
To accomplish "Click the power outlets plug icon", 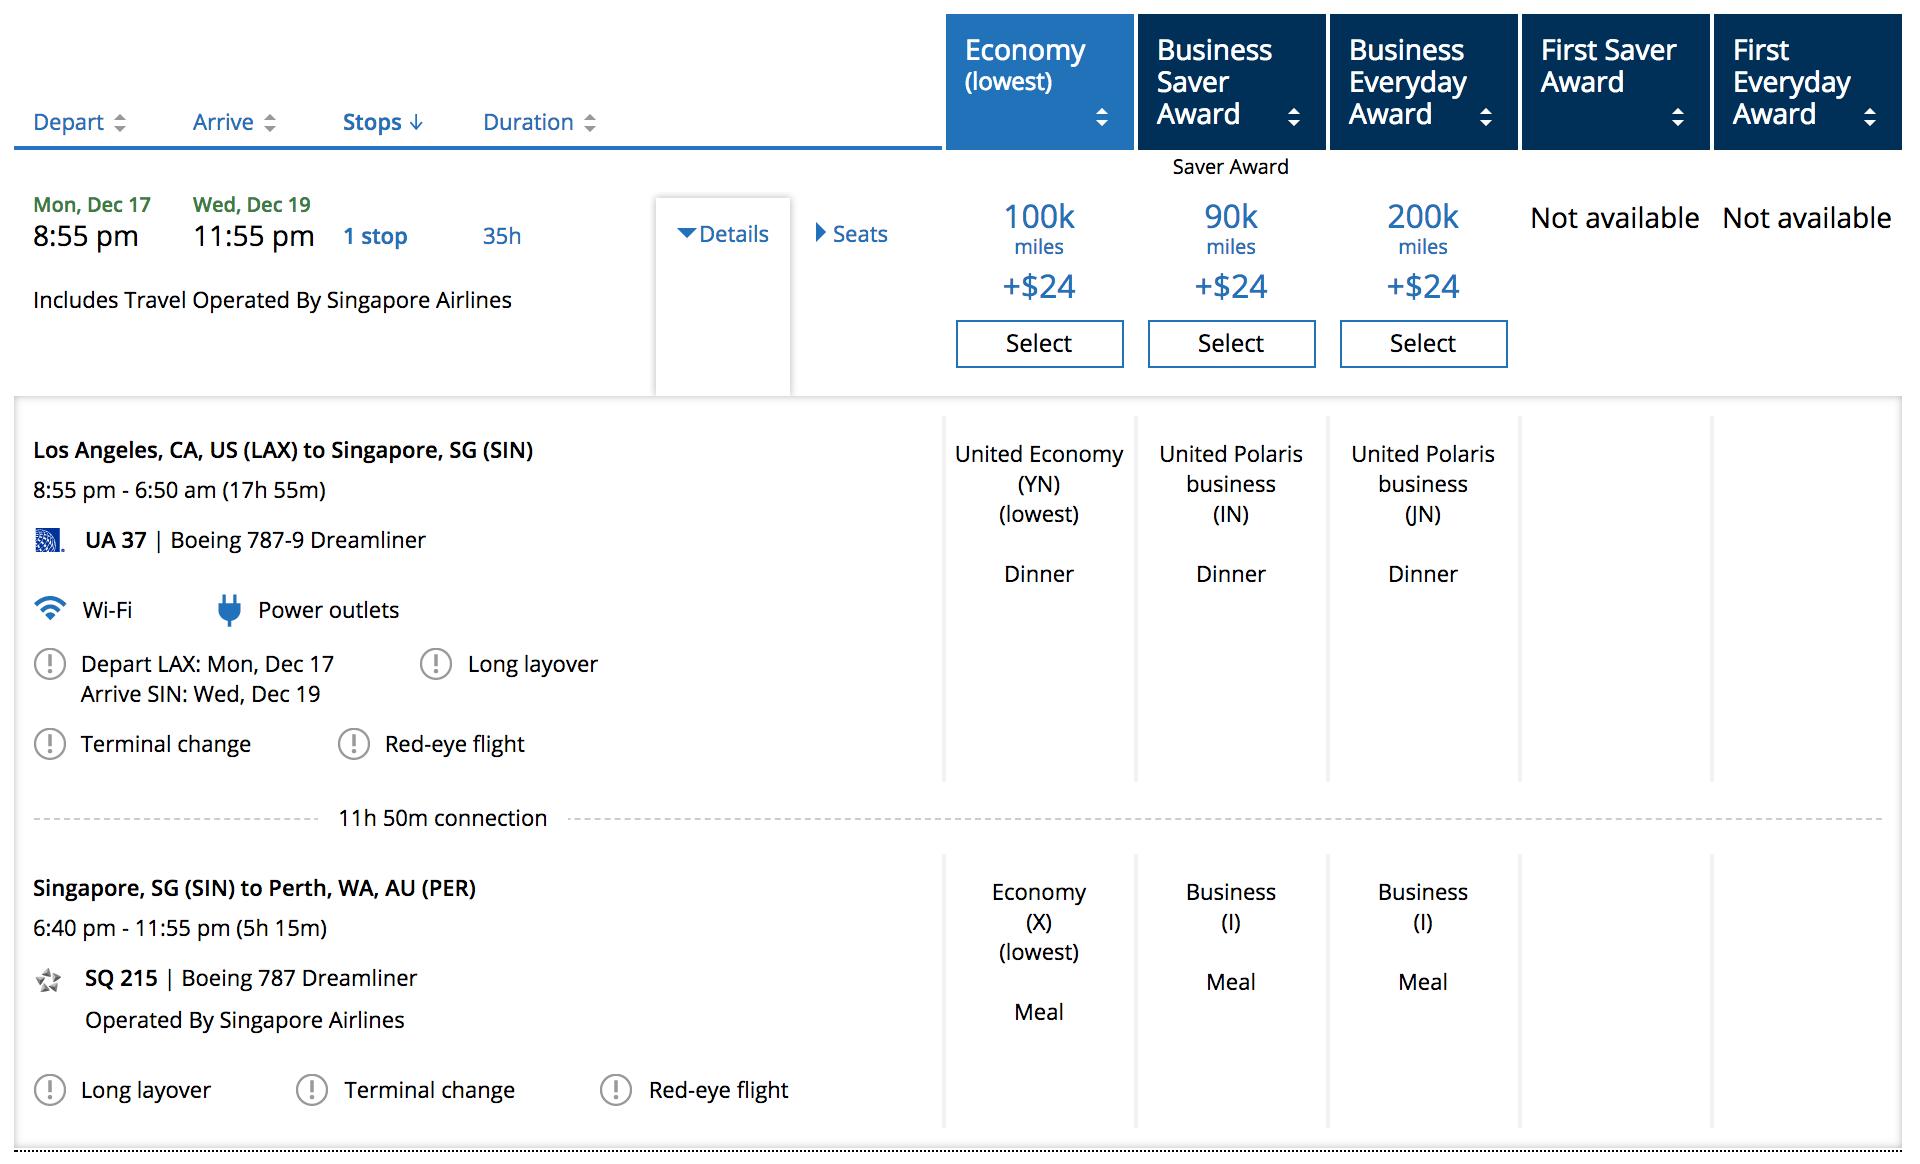I will coord(229,610).
